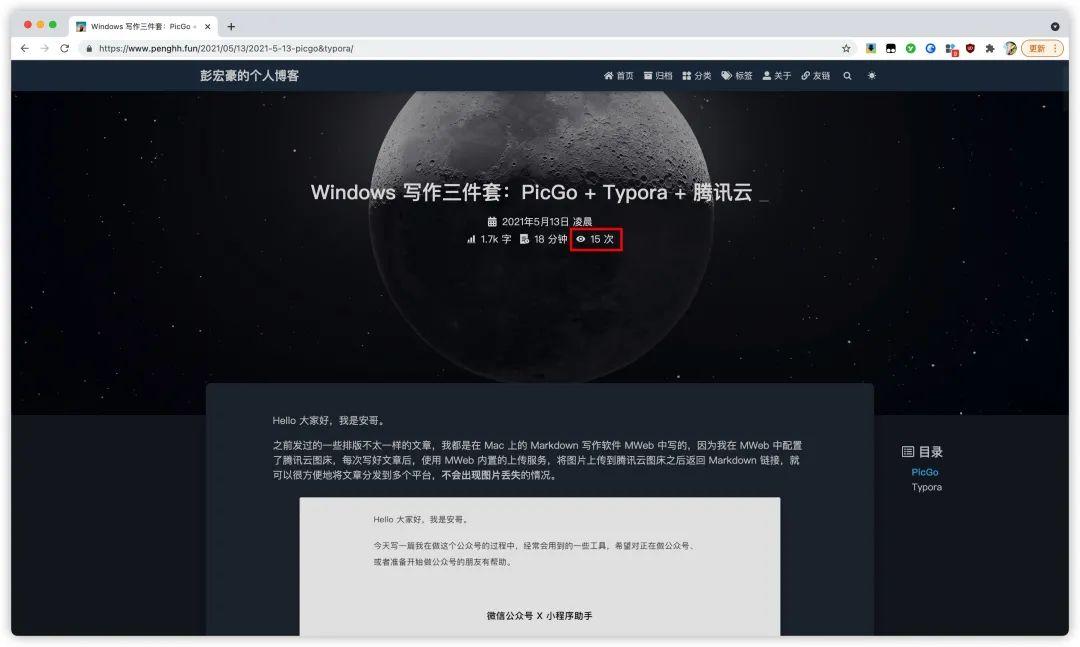The height and width of the screenshot is (647, 1080).
Task: Go back with the browser back arrow
Action: tap(25, 48)
